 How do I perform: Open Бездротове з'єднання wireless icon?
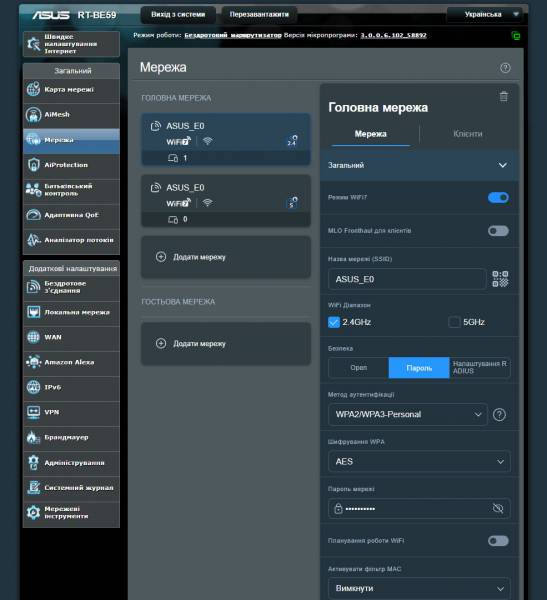pos(33,287)
